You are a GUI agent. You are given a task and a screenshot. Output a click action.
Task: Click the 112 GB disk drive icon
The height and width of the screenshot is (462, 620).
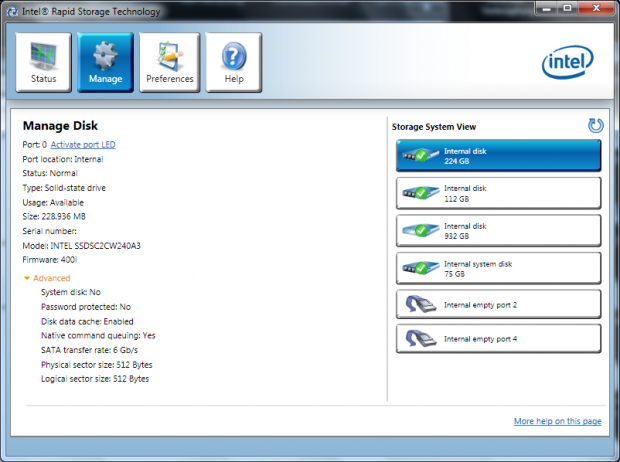click(x=421, y=193)
